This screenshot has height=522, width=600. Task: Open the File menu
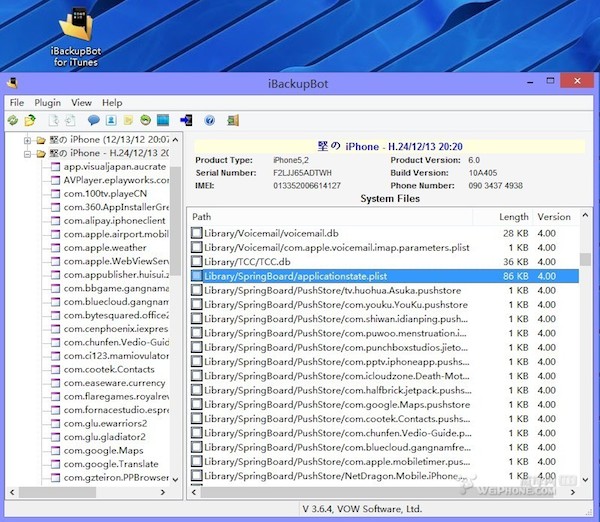point(17,102)
